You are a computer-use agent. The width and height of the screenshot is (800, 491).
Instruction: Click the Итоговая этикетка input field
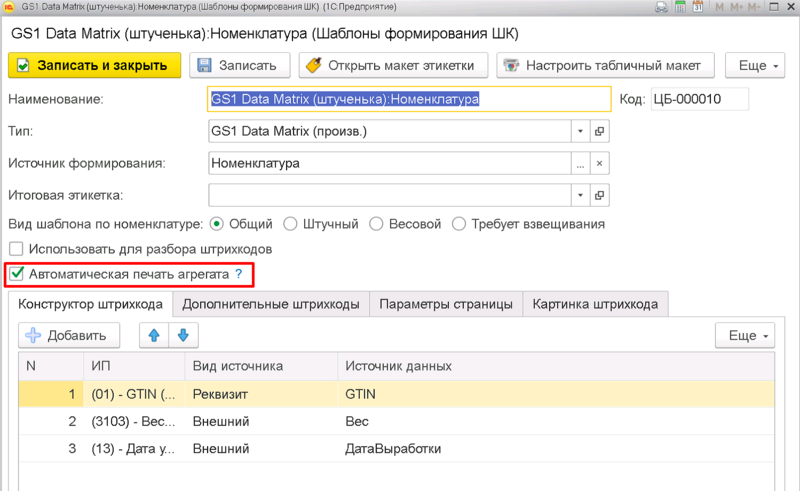click(389, 195)
